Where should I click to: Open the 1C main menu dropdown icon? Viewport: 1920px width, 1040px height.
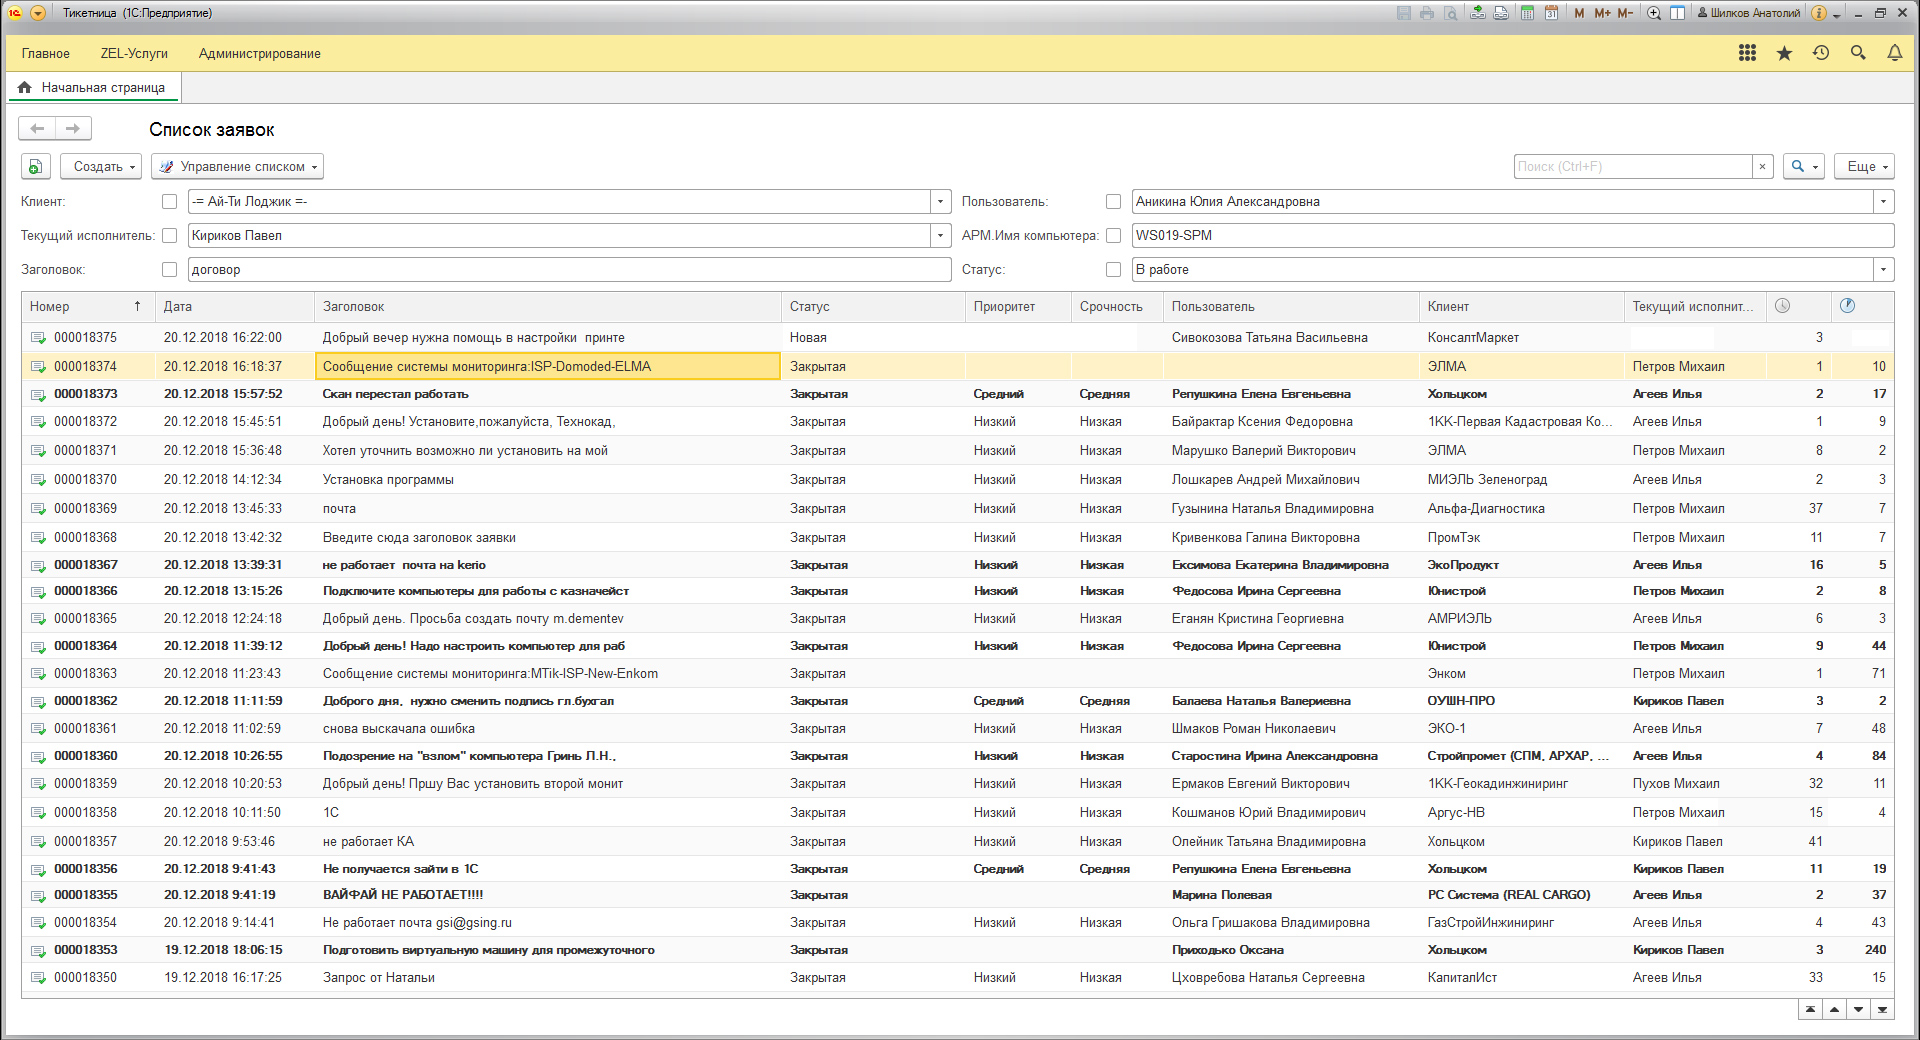coord(38,13)
